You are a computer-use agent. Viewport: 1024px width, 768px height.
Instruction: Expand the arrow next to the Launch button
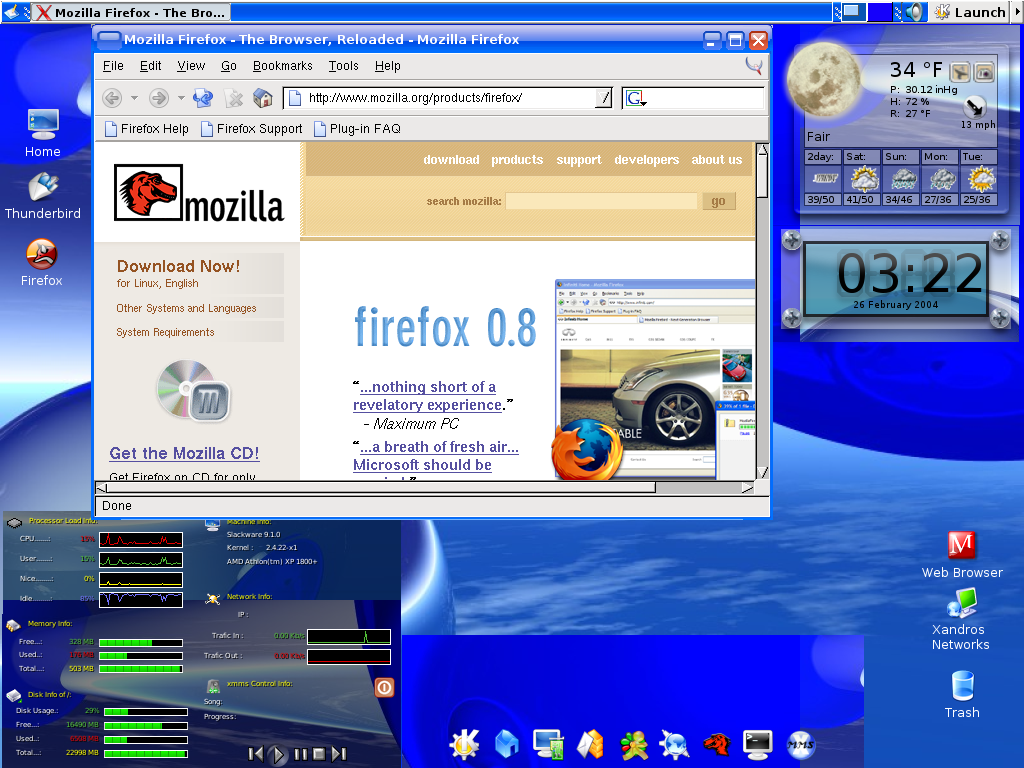1016,12
